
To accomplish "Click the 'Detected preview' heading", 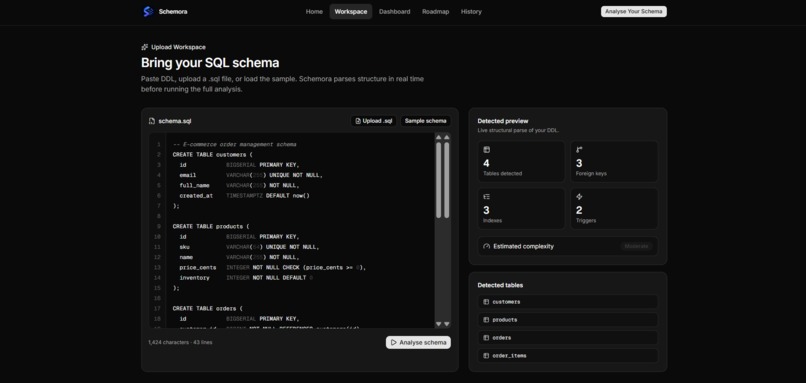I will pos(503,121).
